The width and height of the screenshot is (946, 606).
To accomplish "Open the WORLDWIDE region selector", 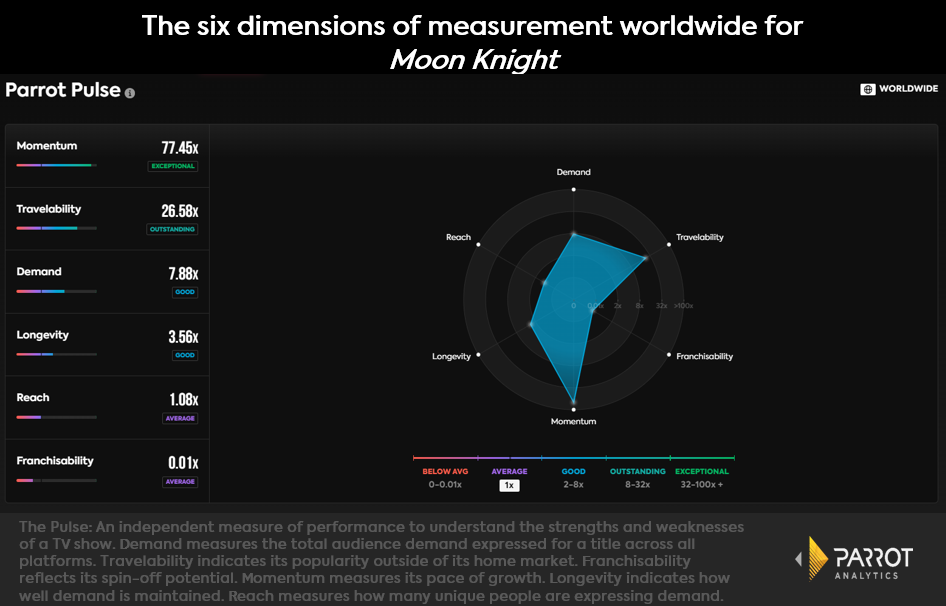I will point(899,89).
